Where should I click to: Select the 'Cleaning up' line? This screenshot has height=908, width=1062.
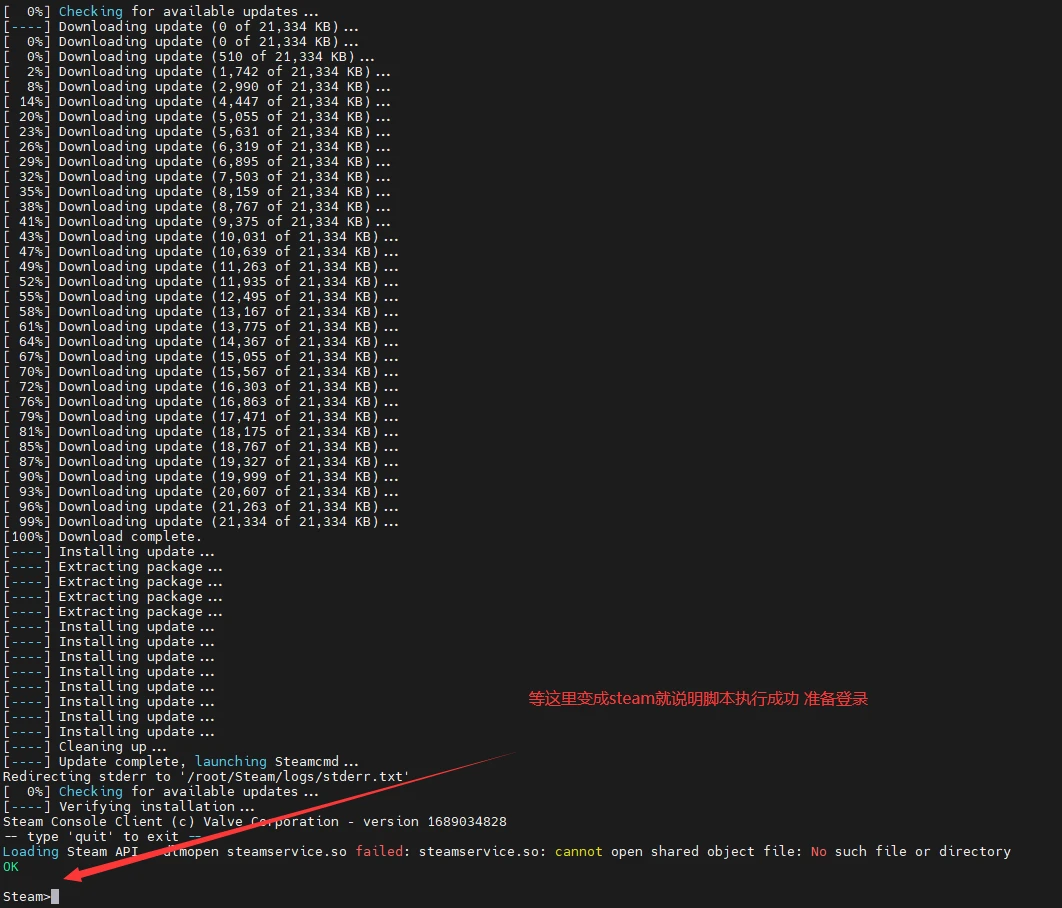tap(85, 746)
